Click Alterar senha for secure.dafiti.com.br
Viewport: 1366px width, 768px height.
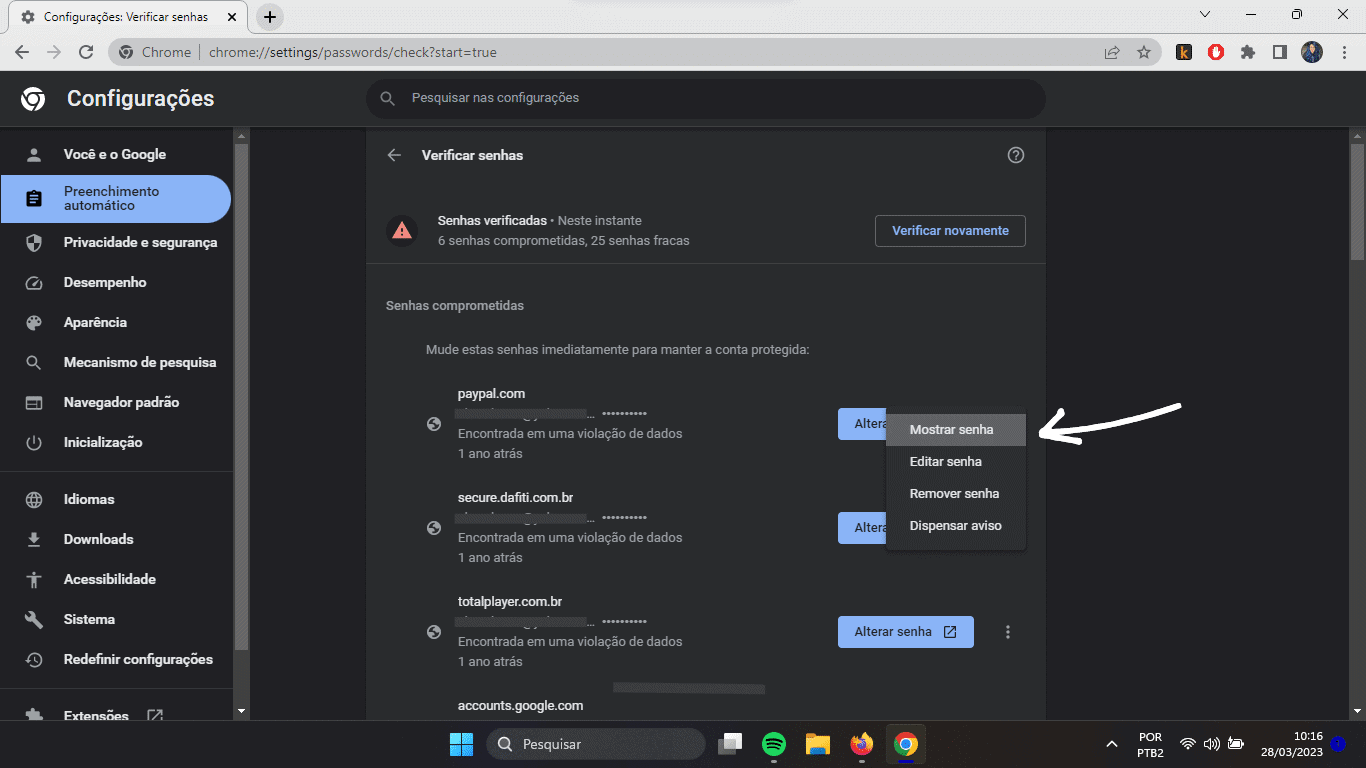click(x=862, y=528)
